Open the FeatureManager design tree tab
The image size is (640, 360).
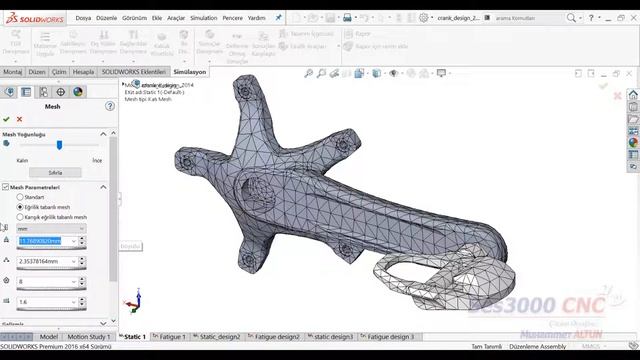click(9, 92)
